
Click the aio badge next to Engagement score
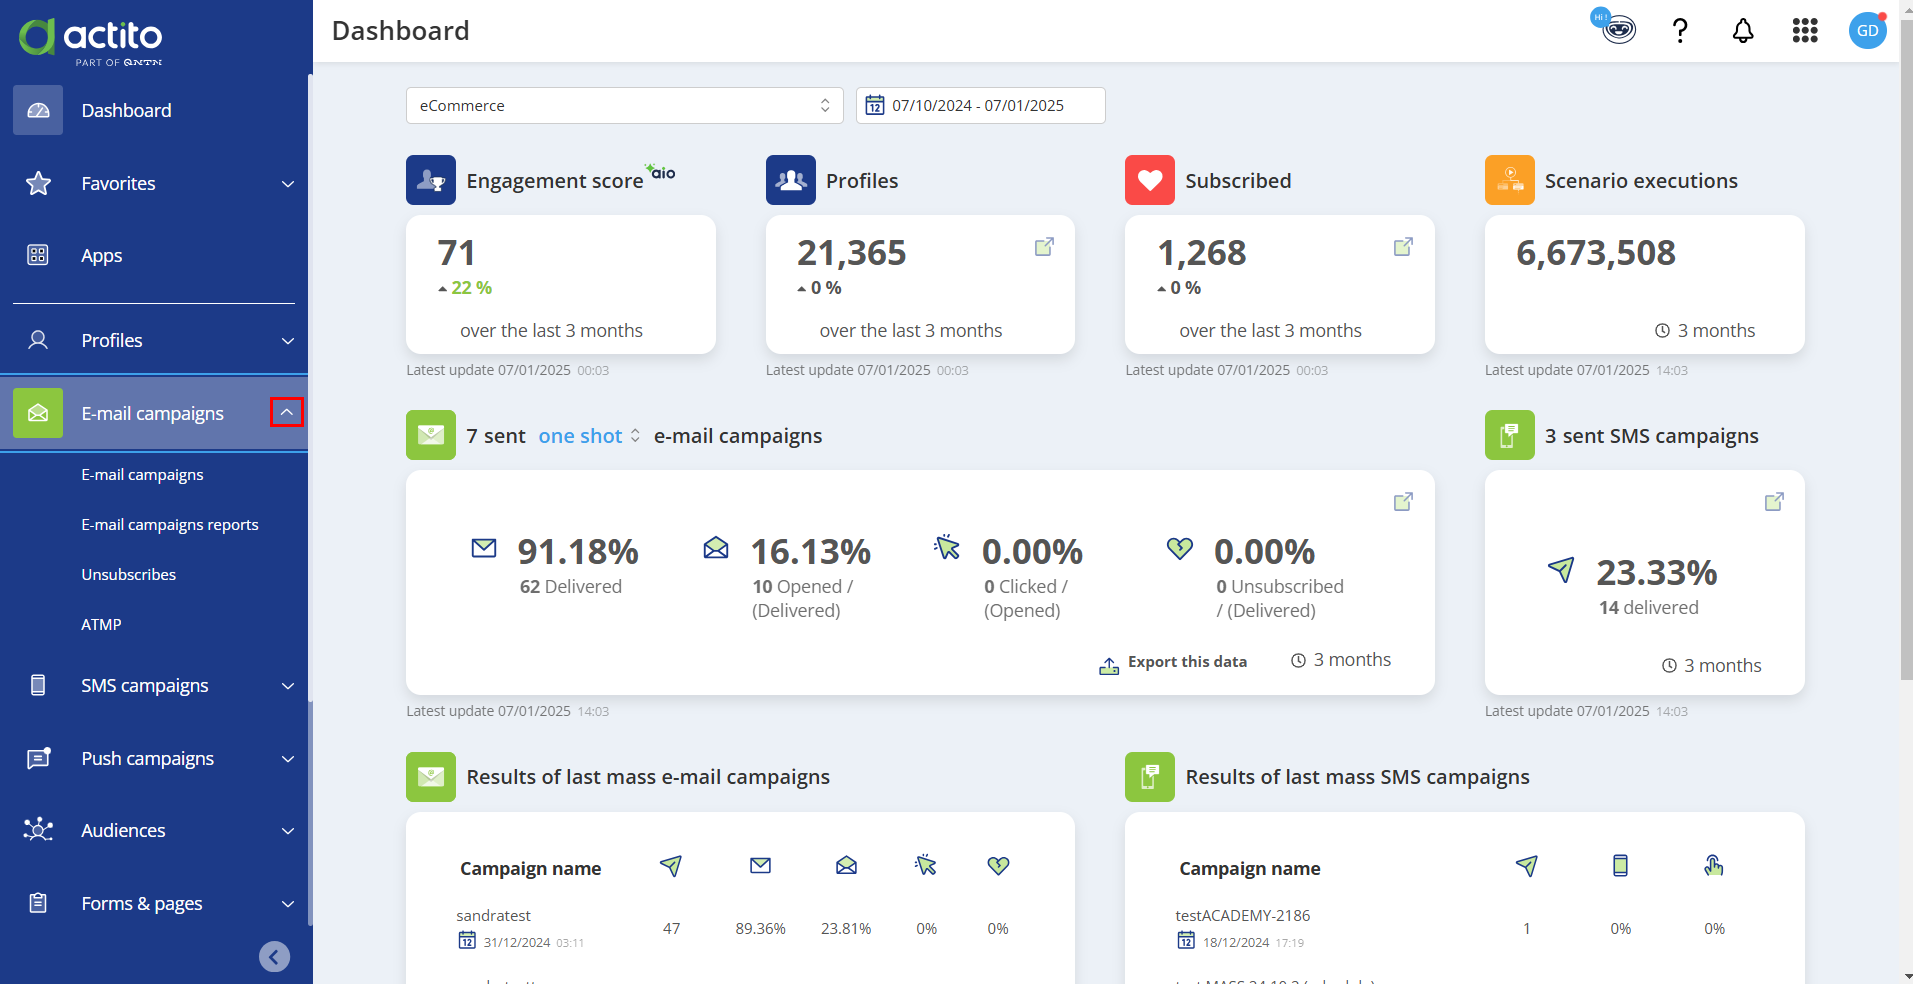(660, 171)
